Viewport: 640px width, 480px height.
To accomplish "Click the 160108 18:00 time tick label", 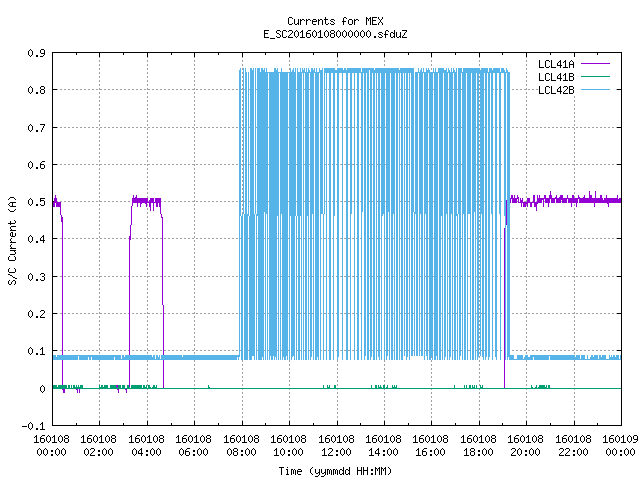I will coord(478,446).
